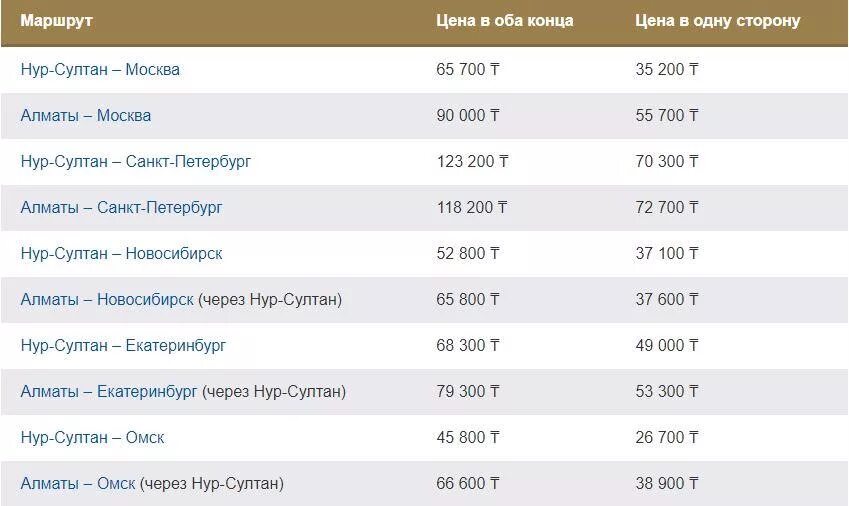The image size is (849, 506).
Task: Select the 123 200 ₸ price cell
Action: coord(473,161)
